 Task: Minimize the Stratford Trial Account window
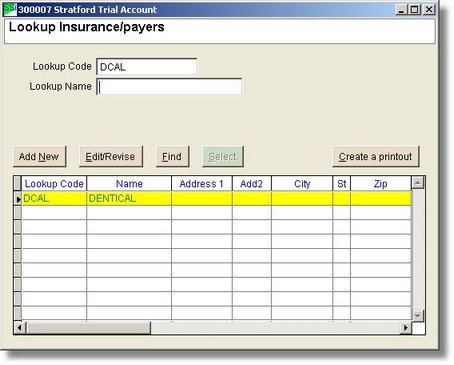[x=401, y=9]
